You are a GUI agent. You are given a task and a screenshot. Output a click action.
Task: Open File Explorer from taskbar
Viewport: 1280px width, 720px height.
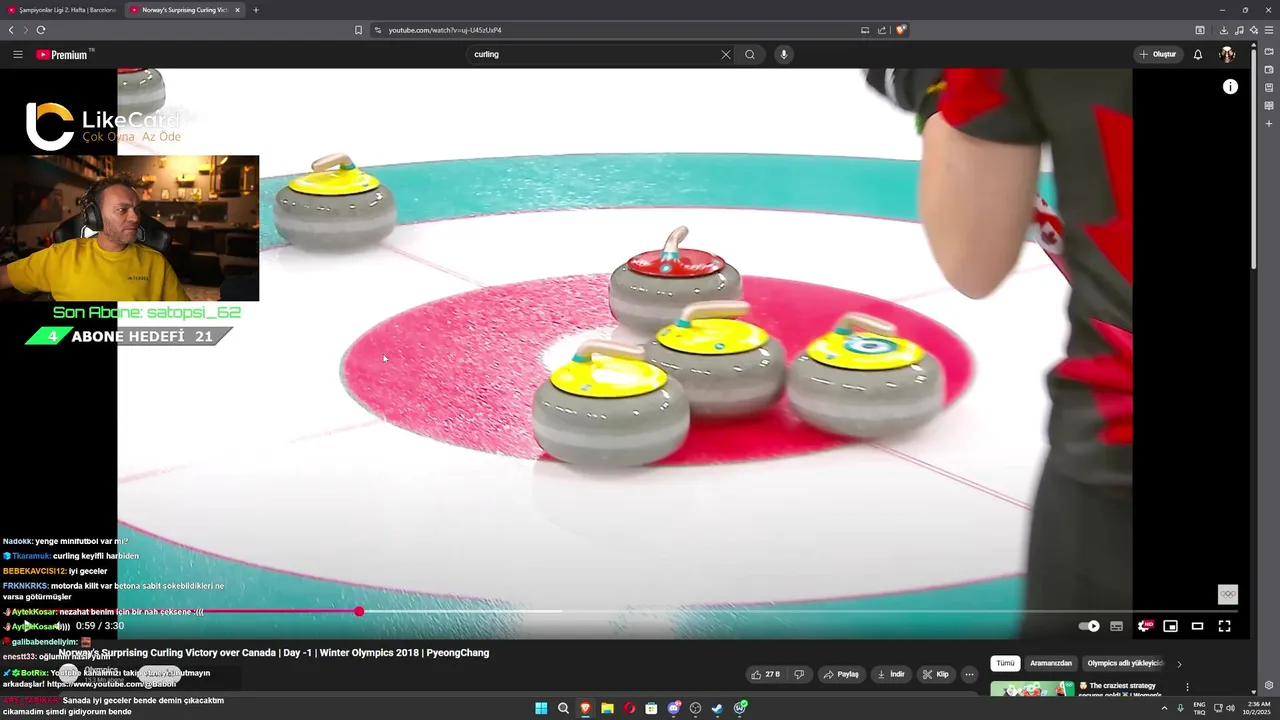coord(607,708)
